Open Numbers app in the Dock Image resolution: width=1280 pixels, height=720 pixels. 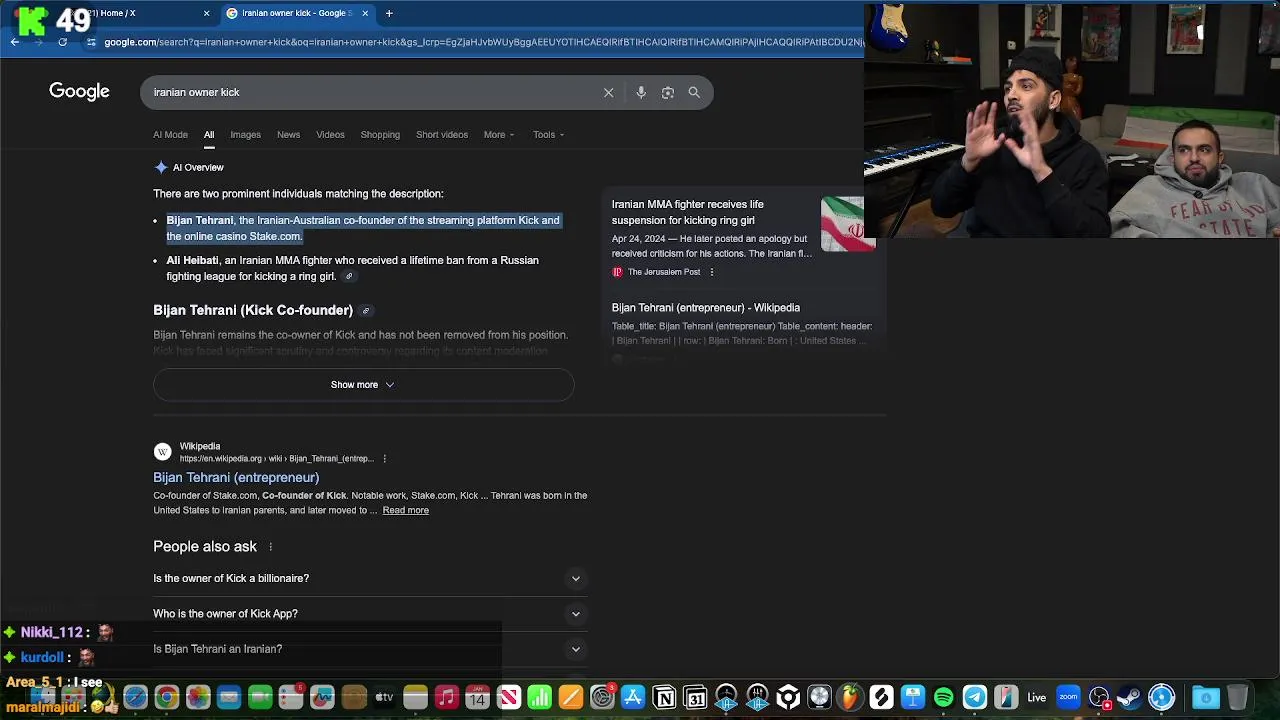540,697
